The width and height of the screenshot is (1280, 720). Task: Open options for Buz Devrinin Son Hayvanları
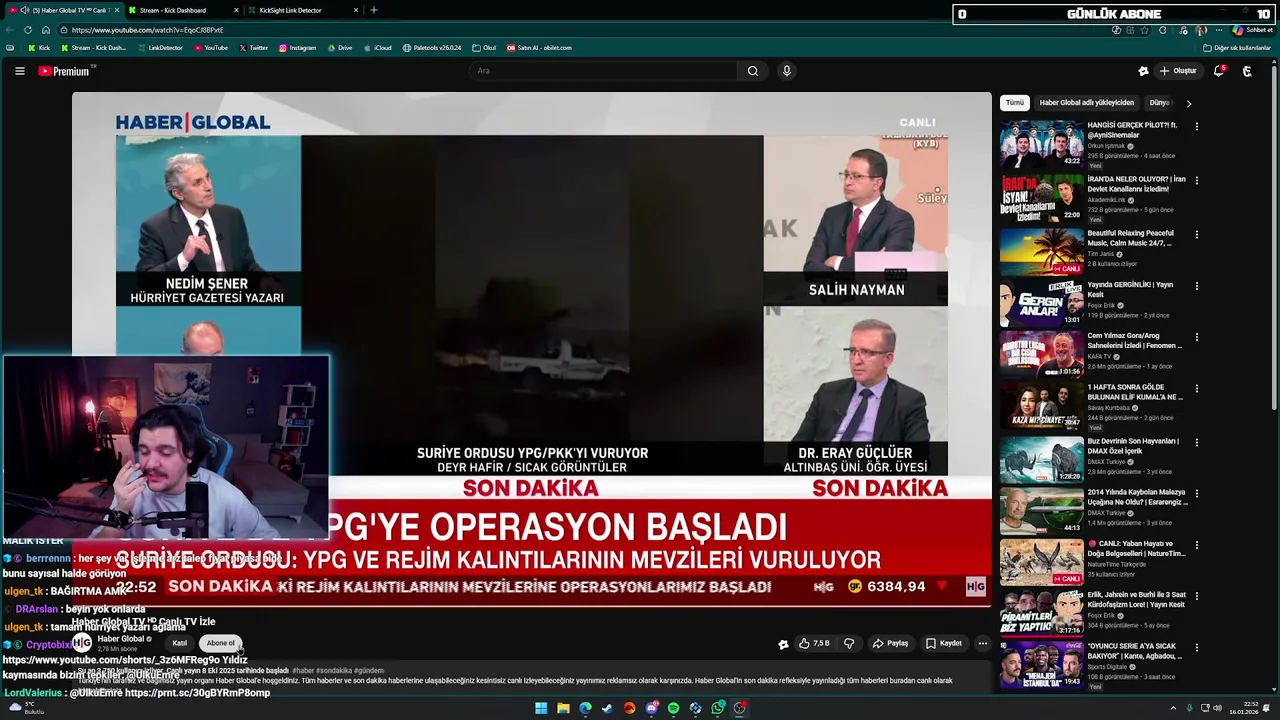pos(1196,442)
